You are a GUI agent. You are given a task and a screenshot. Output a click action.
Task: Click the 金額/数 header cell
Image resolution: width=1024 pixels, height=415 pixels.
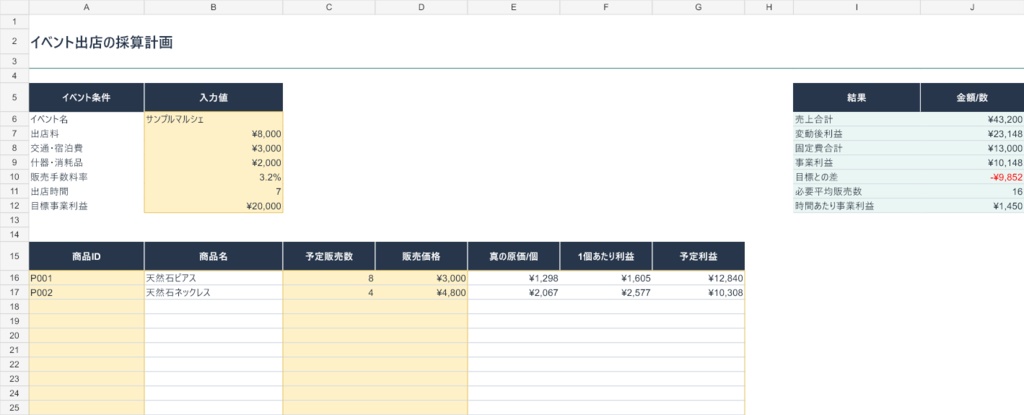972,97
